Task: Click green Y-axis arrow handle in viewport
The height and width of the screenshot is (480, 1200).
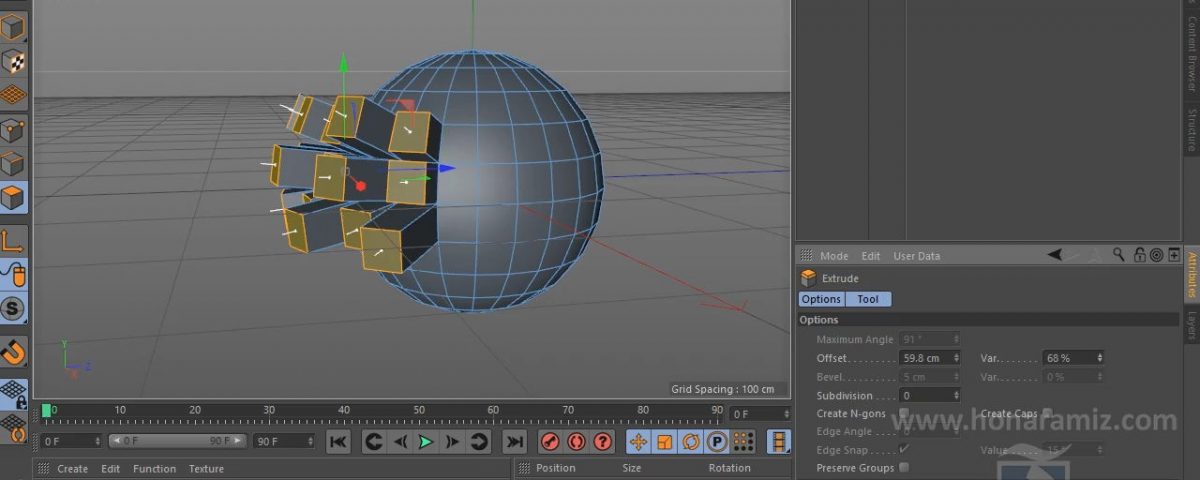Action: pyautogui.click(x=343, y=65)
